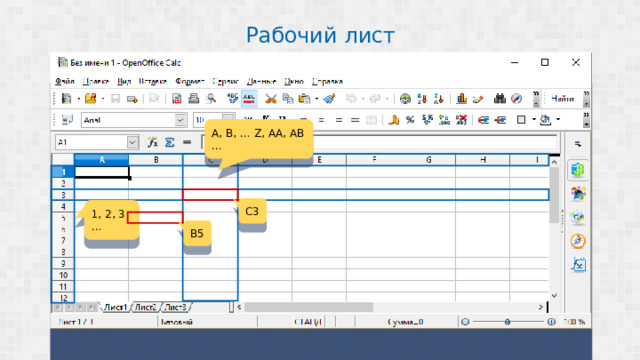Insert the Sum function

tap(169, 142)
